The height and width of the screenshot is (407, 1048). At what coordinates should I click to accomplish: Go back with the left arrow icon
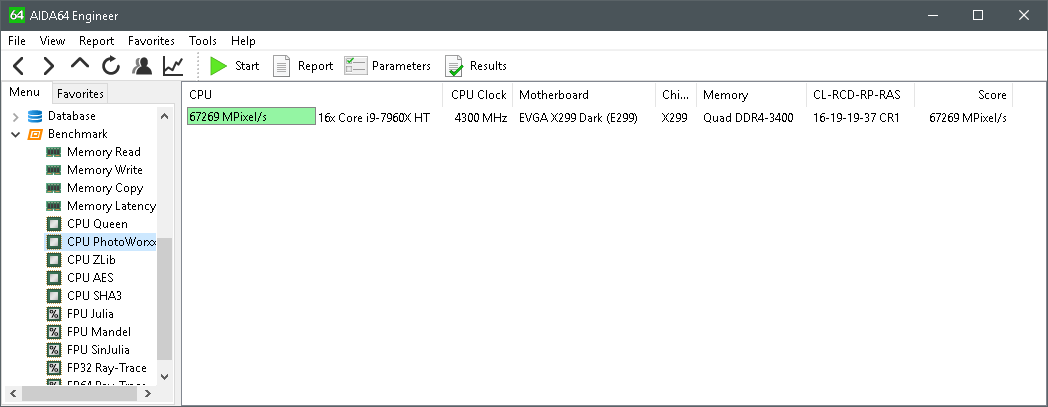(19, 65)
